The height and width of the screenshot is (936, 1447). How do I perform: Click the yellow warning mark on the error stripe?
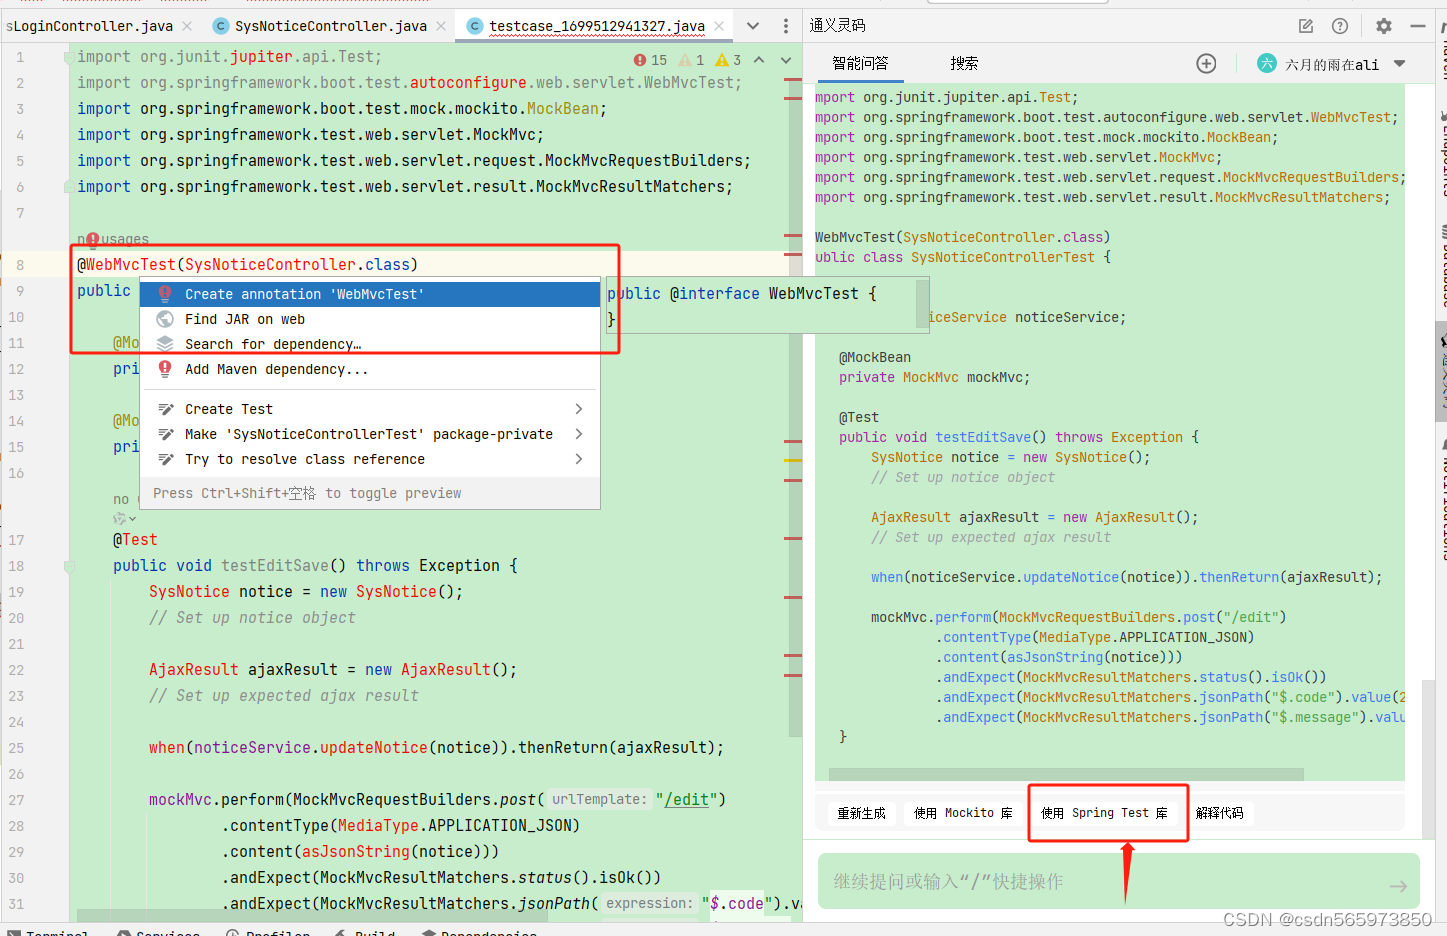[x=793, y=460]
